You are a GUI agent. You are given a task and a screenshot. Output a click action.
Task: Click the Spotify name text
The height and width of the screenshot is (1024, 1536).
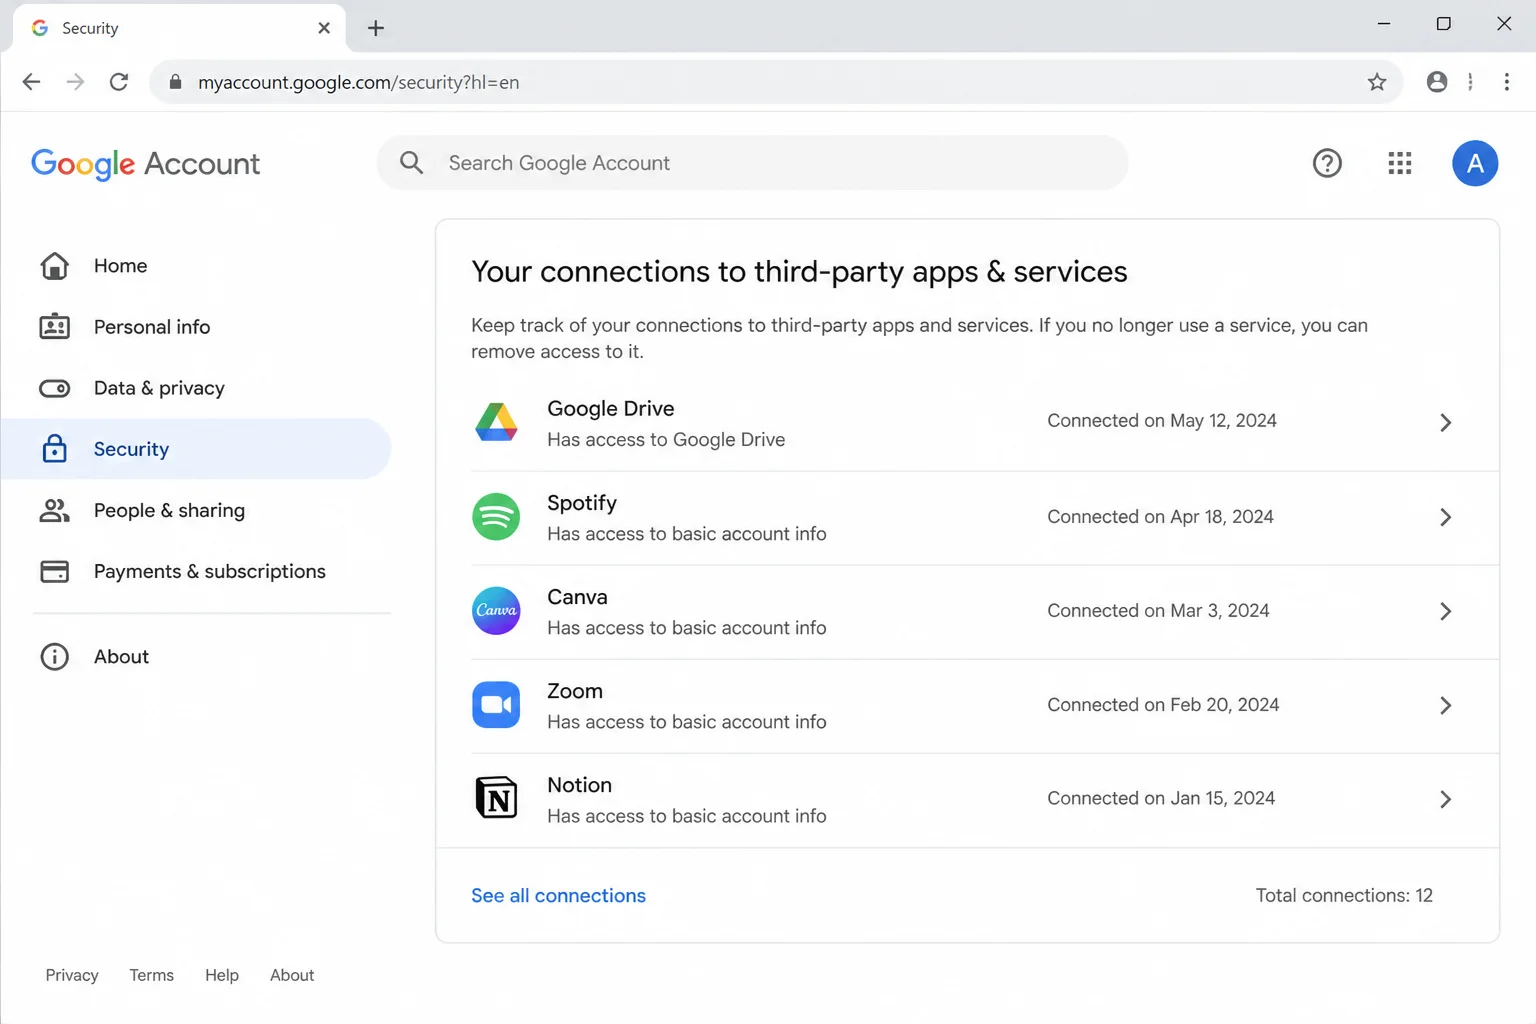coord(582,503)
